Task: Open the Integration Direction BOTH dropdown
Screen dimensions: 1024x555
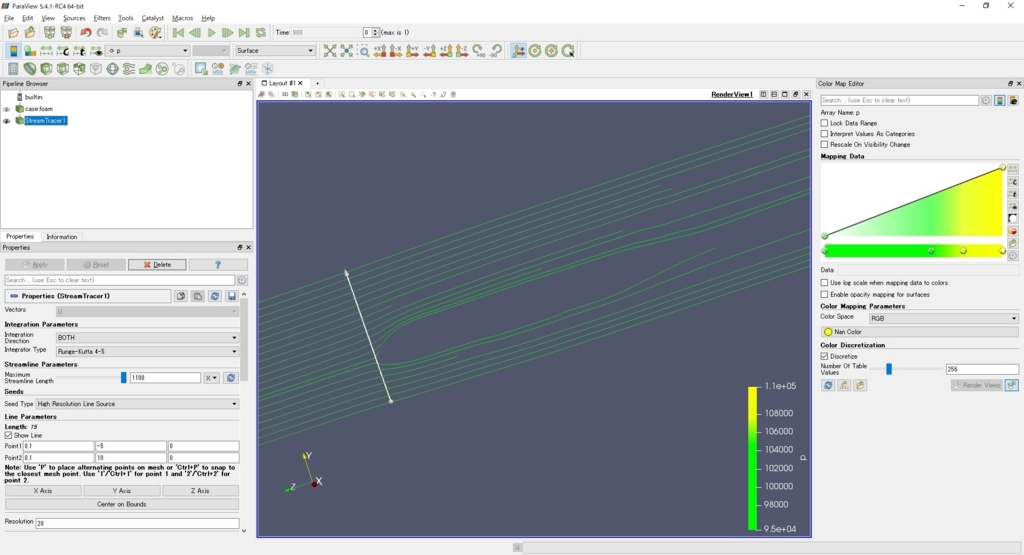Action: coord(147,338)
